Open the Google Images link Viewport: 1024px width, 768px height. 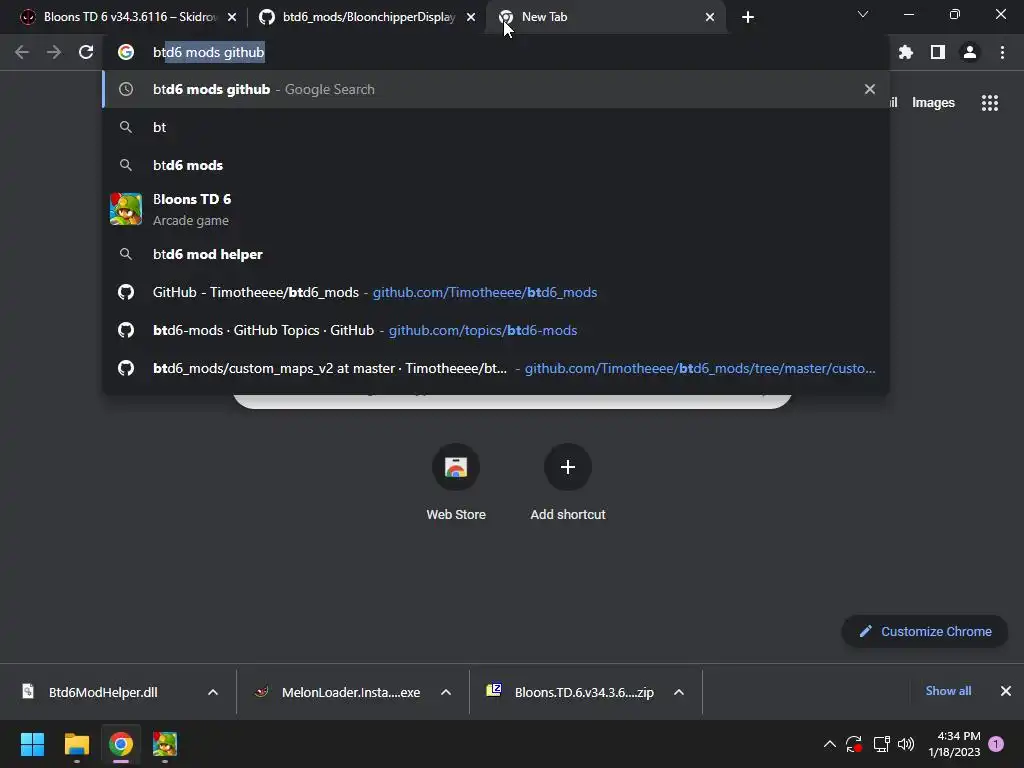tap(933, 103)
